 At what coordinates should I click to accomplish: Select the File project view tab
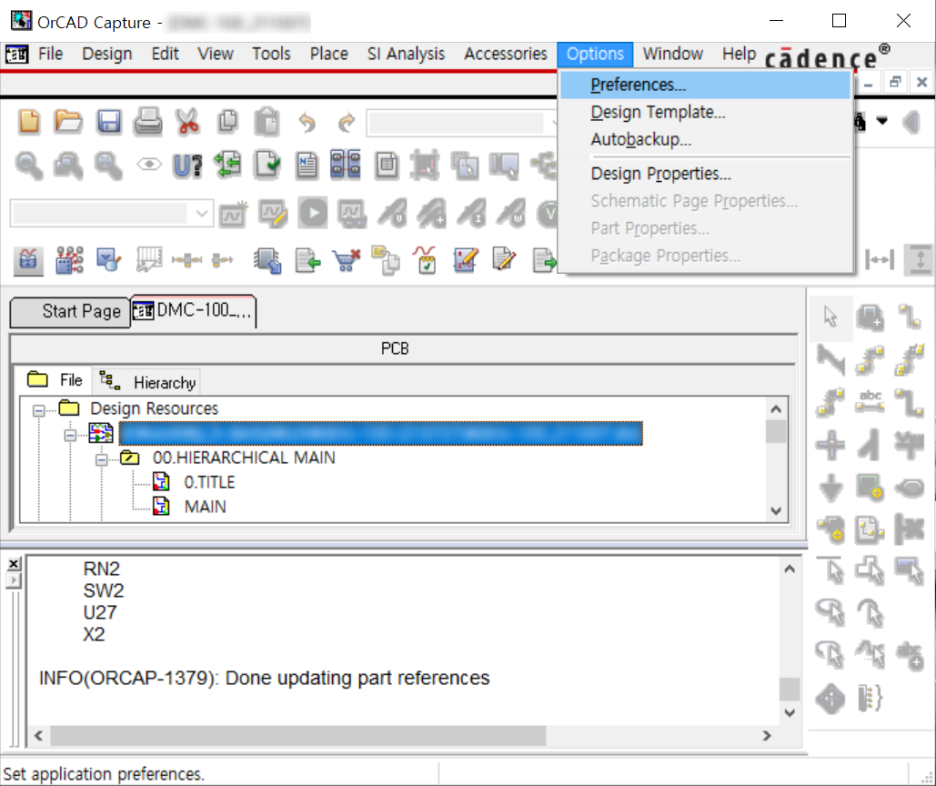(x=55, y=380)
